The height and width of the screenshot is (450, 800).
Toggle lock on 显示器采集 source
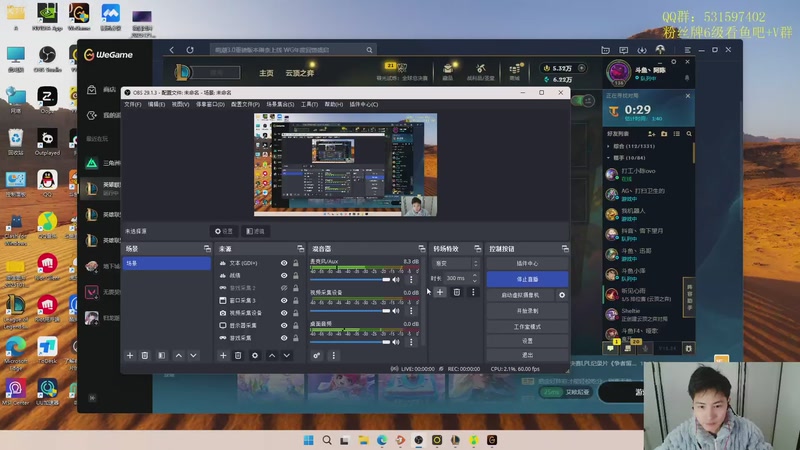tap(295, 326)
